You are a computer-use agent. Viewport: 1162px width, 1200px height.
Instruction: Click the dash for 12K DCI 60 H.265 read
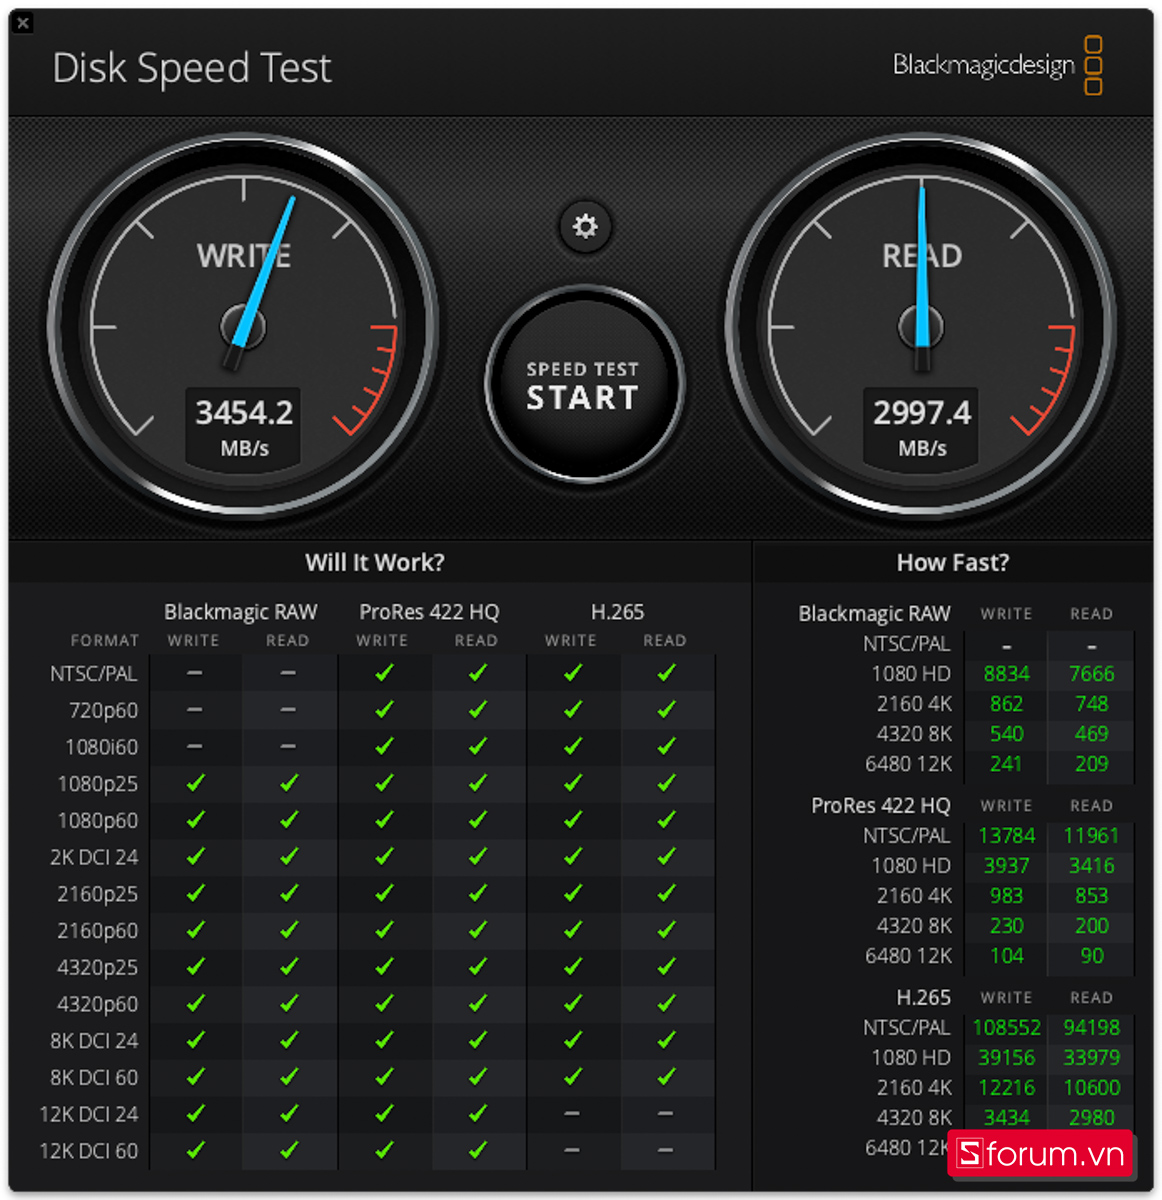tap(665, 1150)
